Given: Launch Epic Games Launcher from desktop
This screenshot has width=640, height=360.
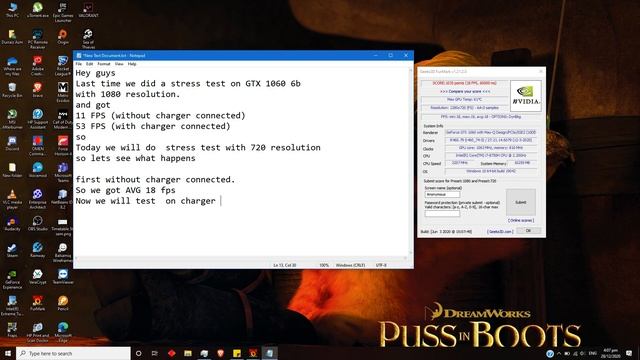Looking at the screenshot, I should click(63, 12).
